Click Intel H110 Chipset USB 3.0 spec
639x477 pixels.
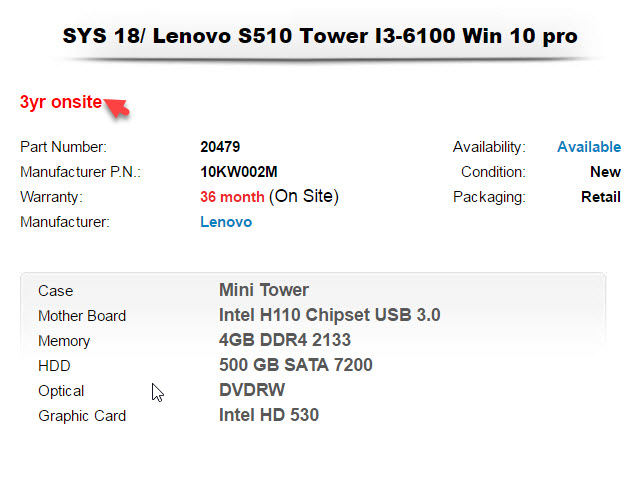(329, 316)
